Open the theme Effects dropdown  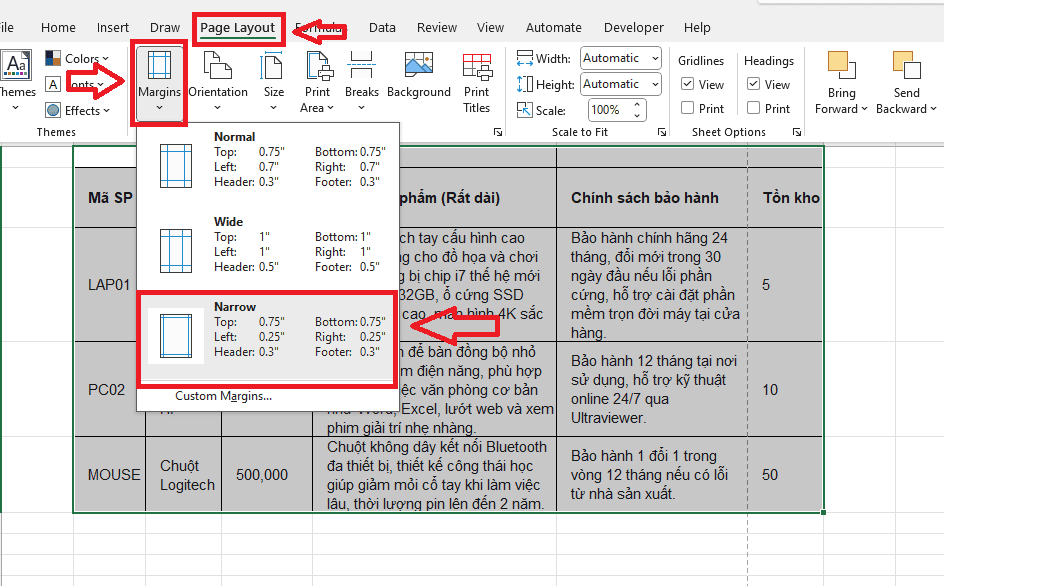pyautogui.click(x=77, y=110)
